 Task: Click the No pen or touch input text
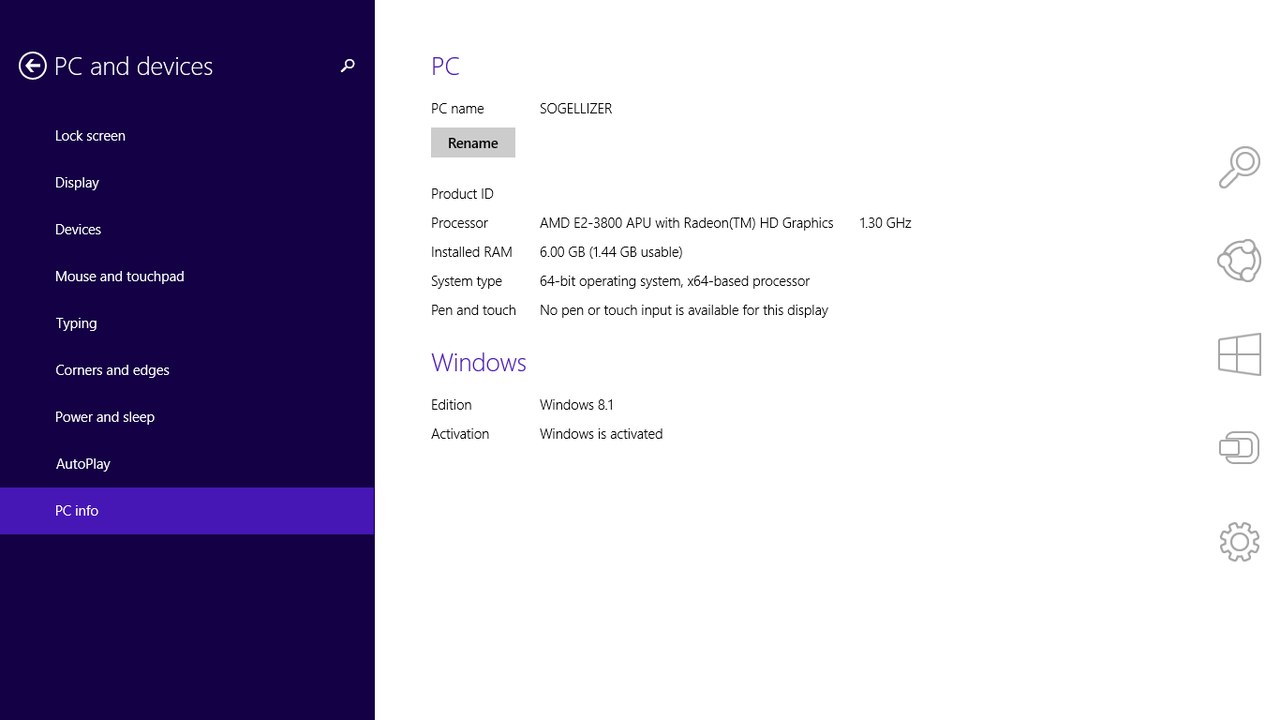point(684,310)
